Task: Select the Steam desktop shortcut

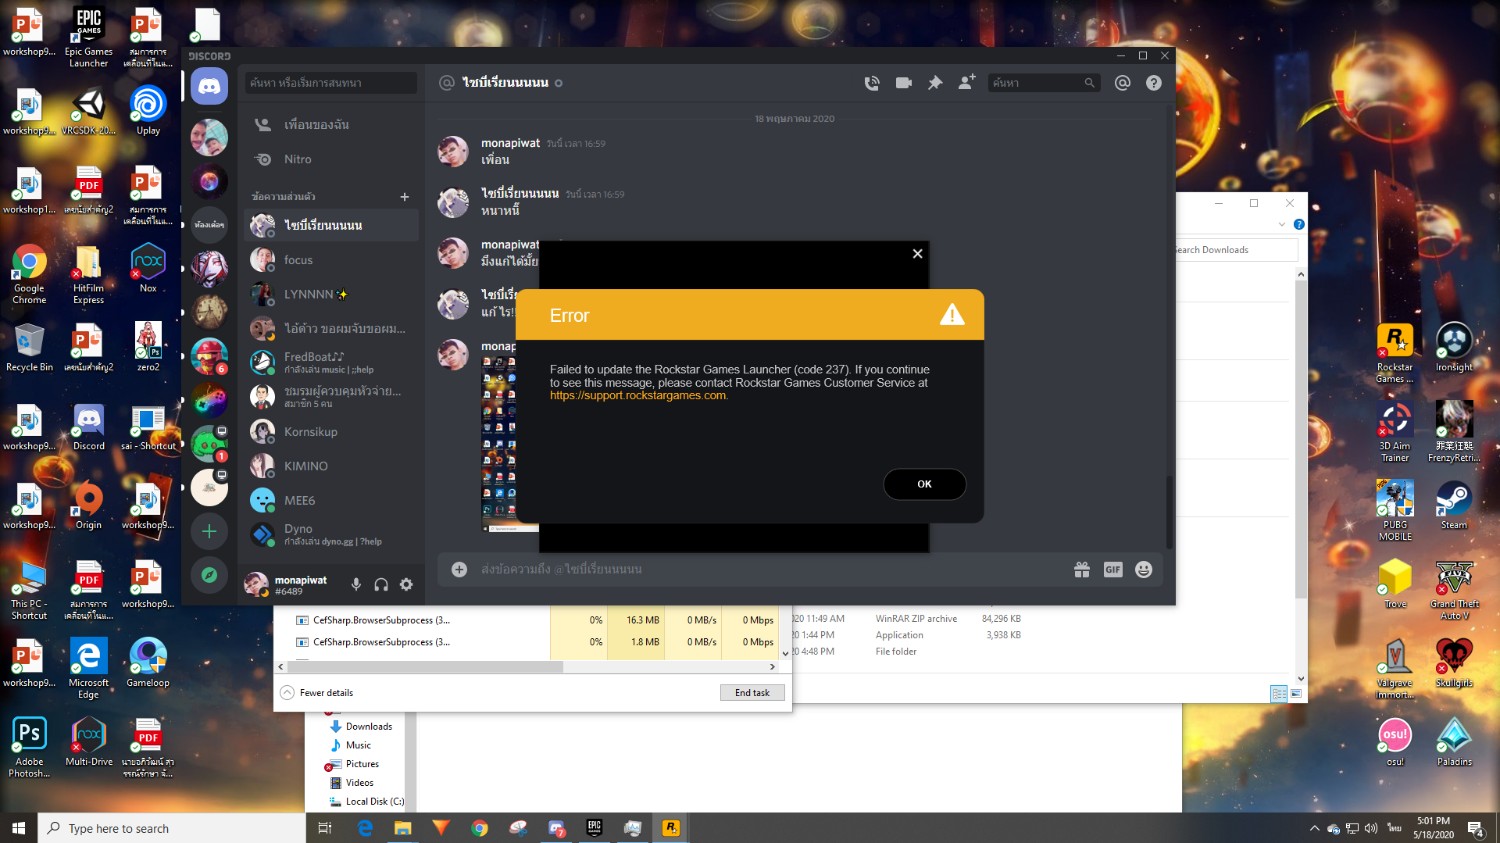Action: tap(1454, 505)
